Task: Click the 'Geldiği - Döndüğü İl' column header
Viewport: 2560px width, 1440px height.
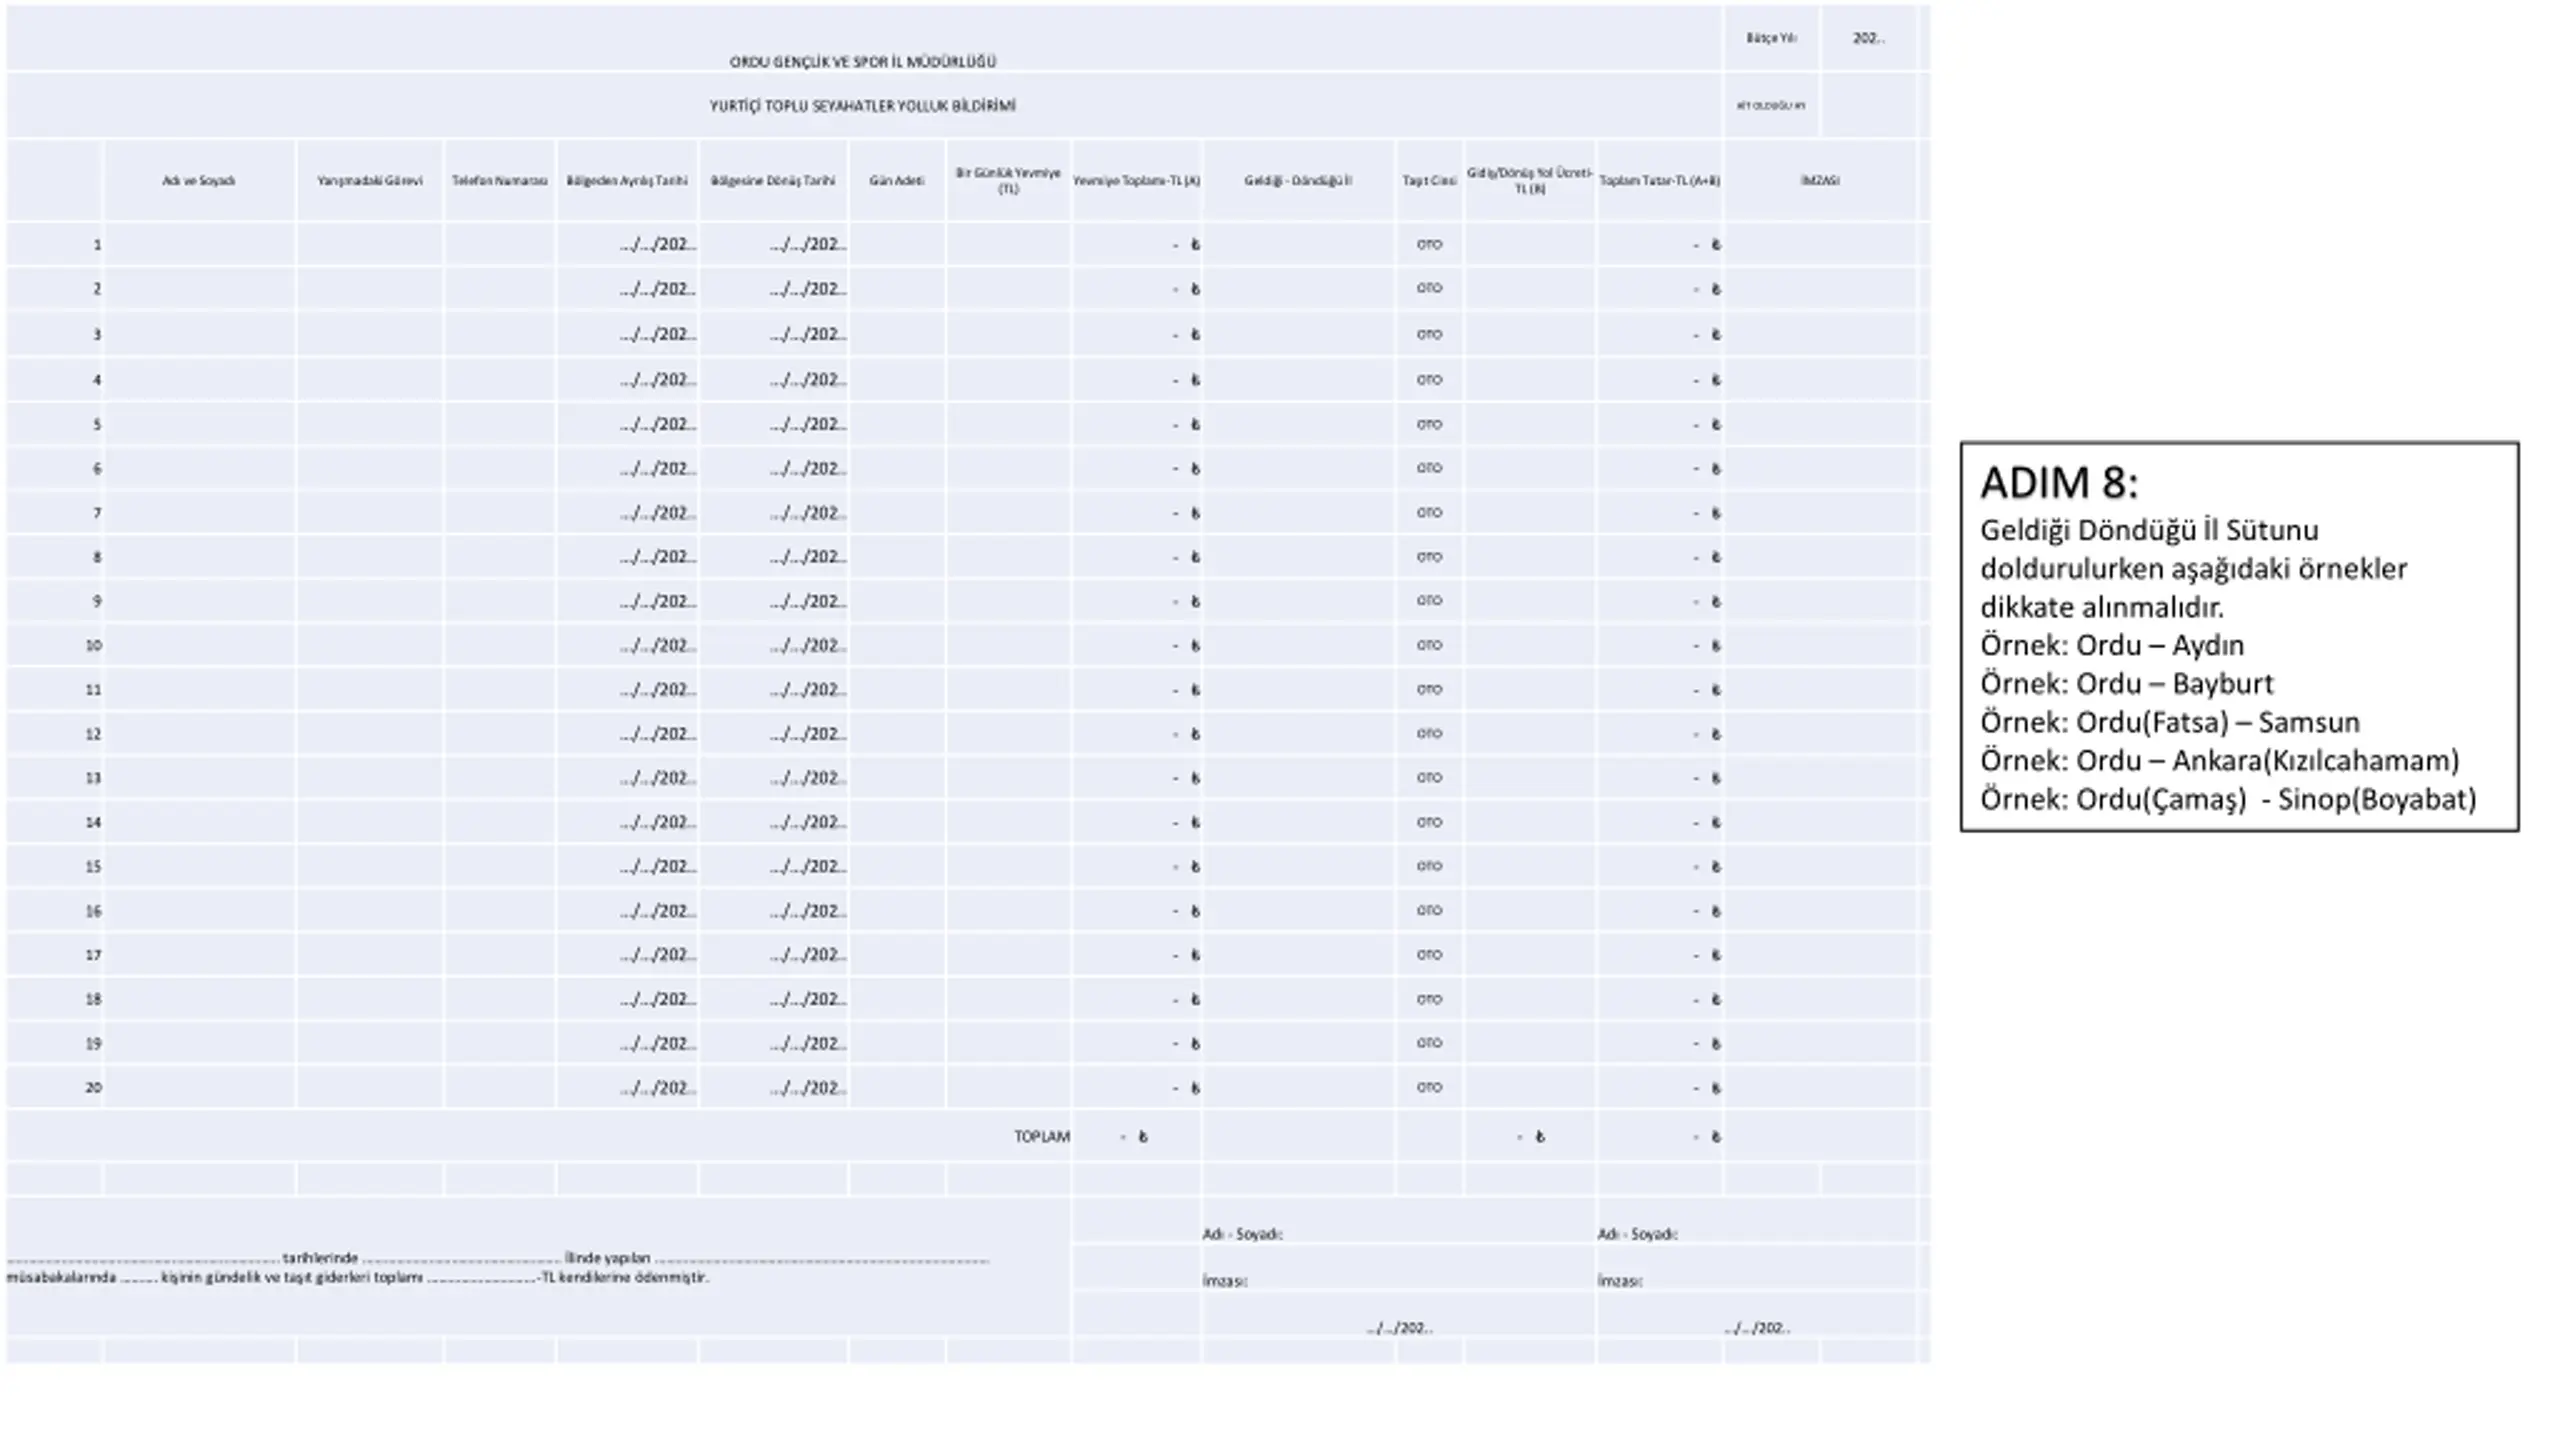Action: [x=1298, y=181]
